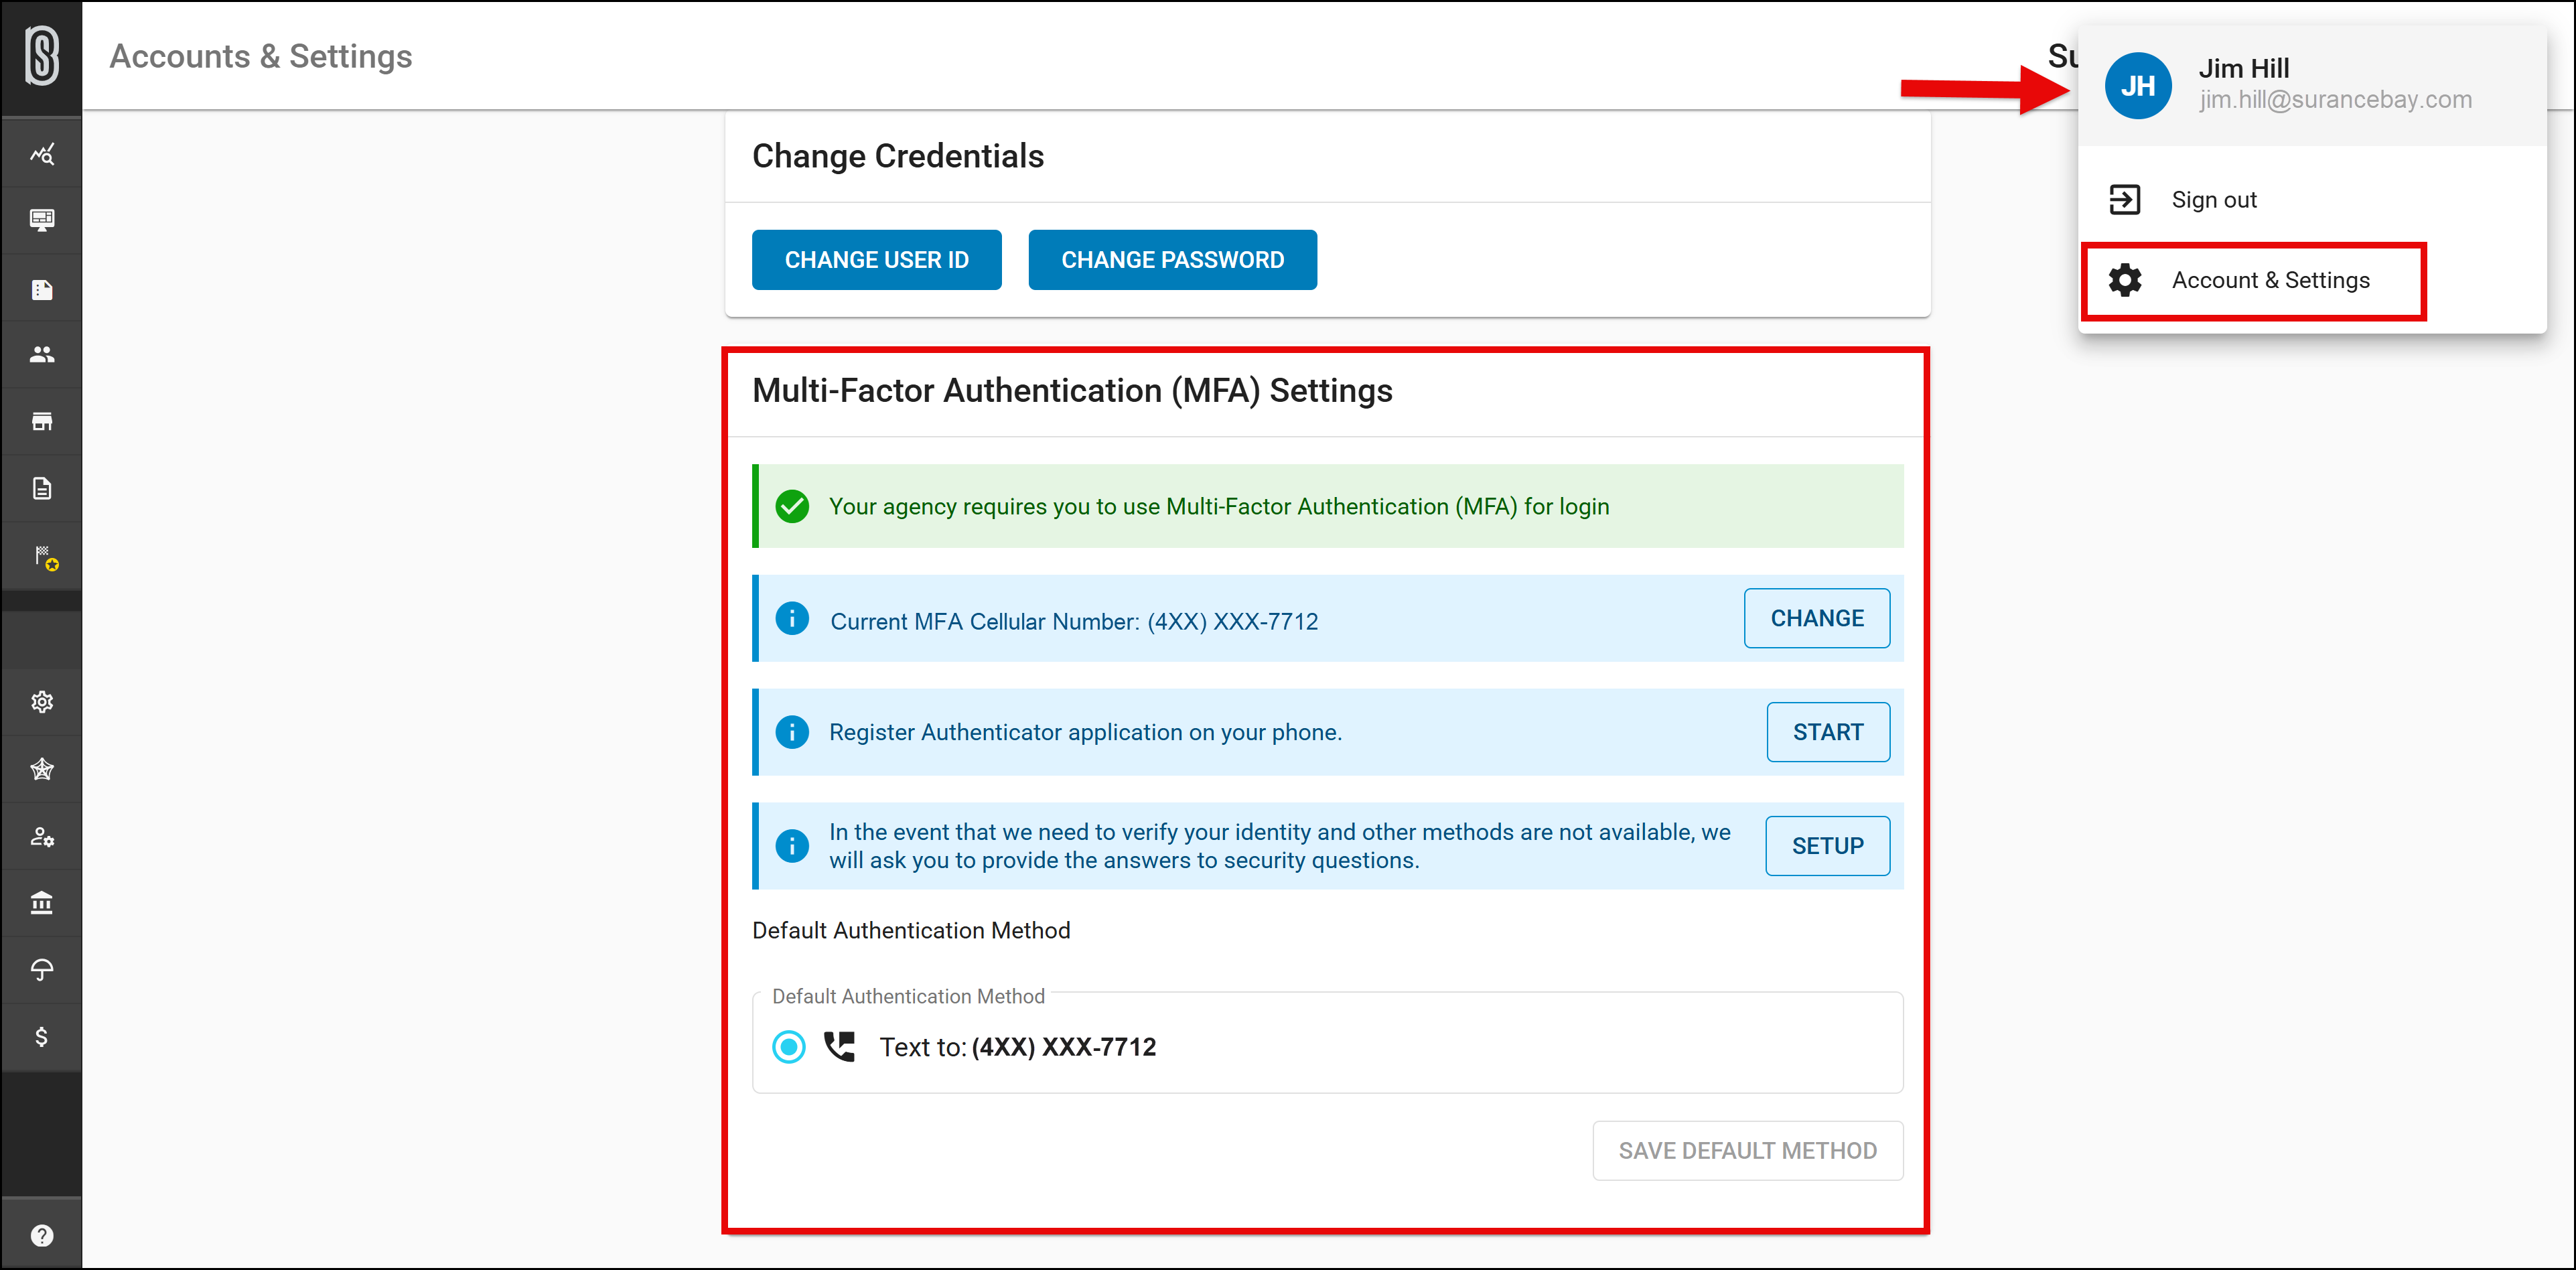Image resolution: width=2576 pixels, height=1270 pixels.
Task: Click the document checklist icon in sidebar
Action: click(41, 288)
